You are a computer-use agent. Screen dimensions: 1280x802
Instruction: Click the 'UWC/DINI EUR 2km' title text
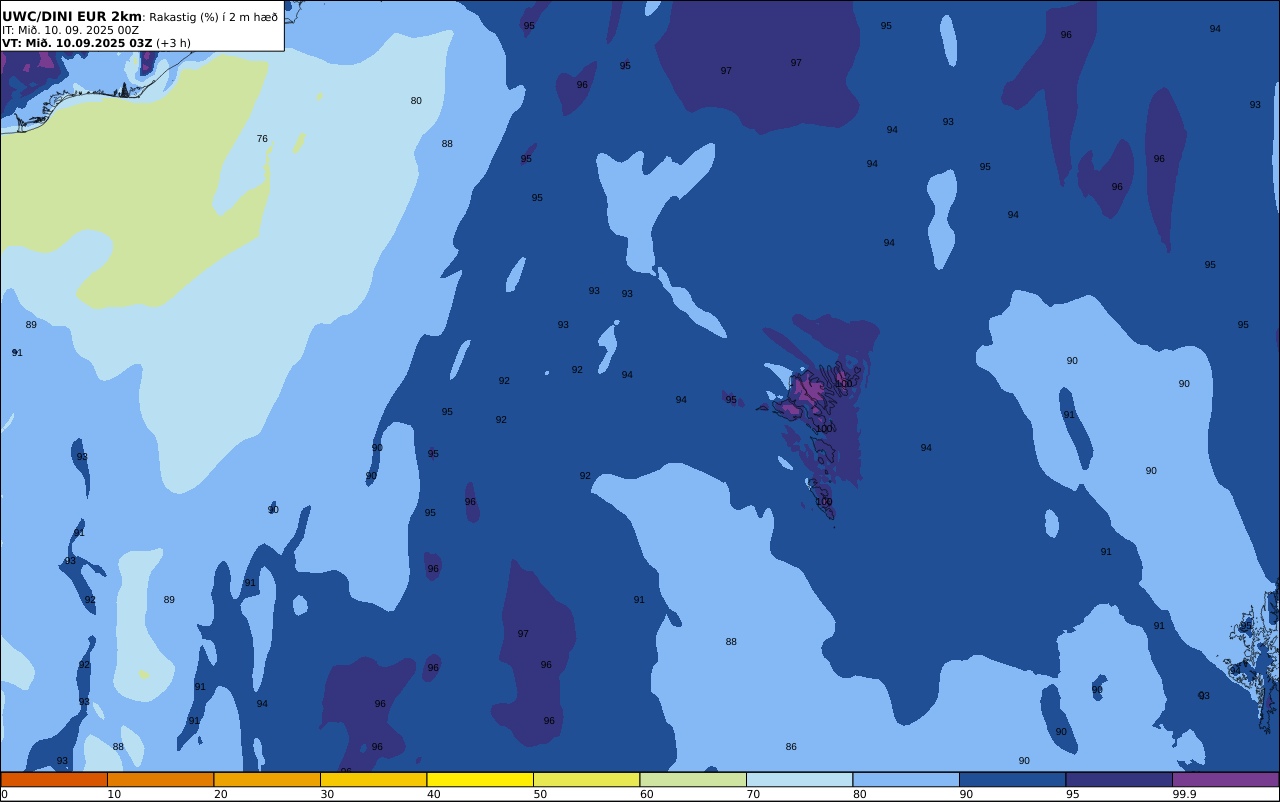tap(72, 16)
